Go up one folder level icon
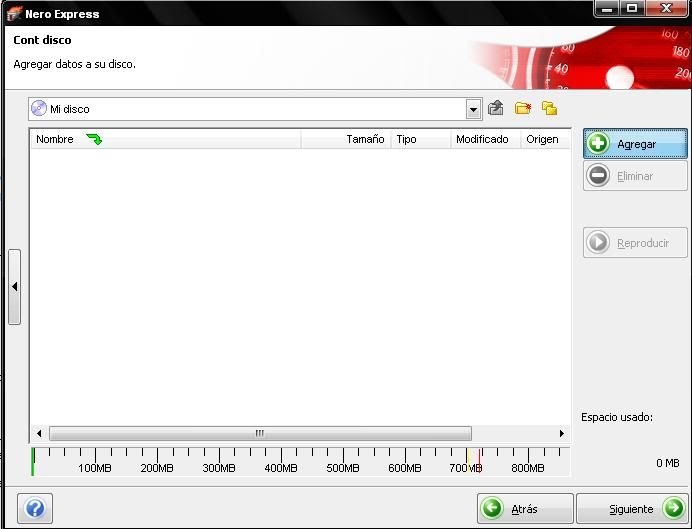 pos(496,108)
